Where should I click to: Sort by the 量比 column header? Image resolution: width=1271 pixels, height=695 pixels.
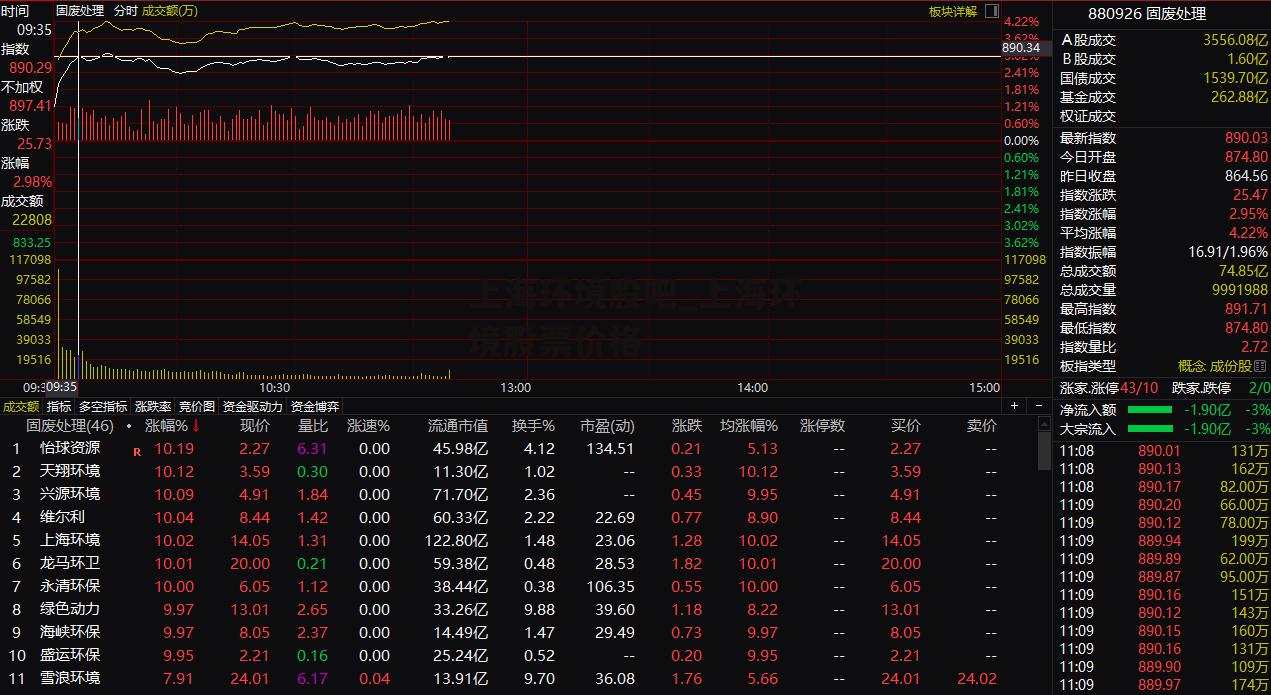tap(313, 426)
